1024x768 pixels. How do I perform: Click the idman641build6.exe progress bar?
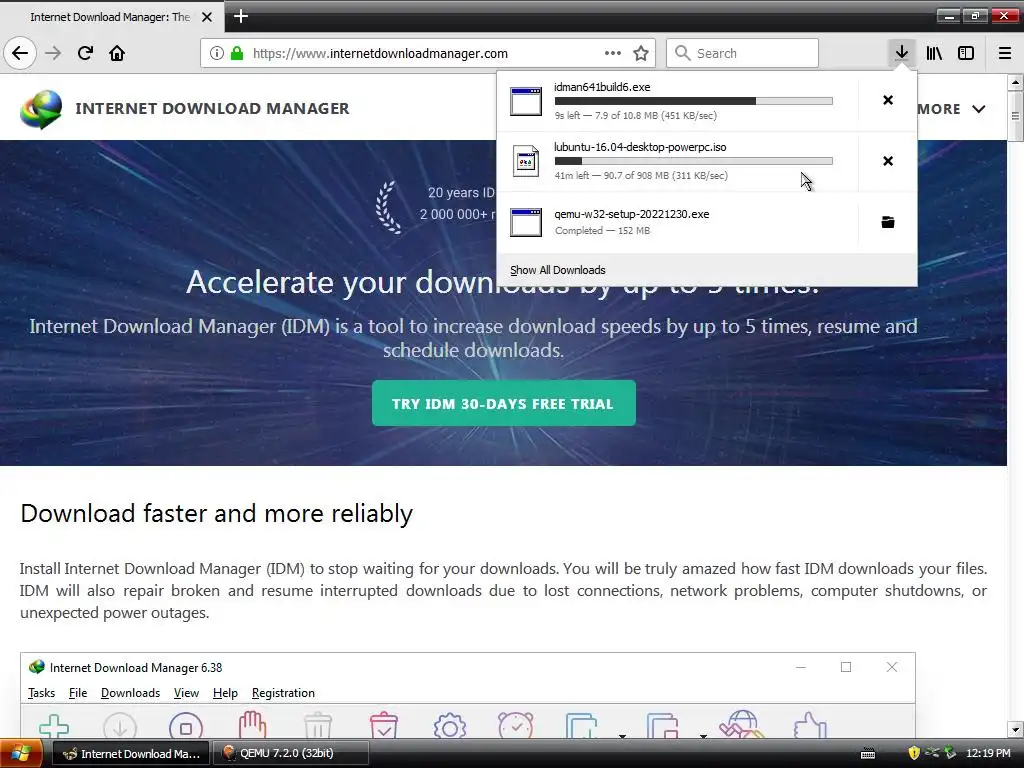tap(694, 101)
